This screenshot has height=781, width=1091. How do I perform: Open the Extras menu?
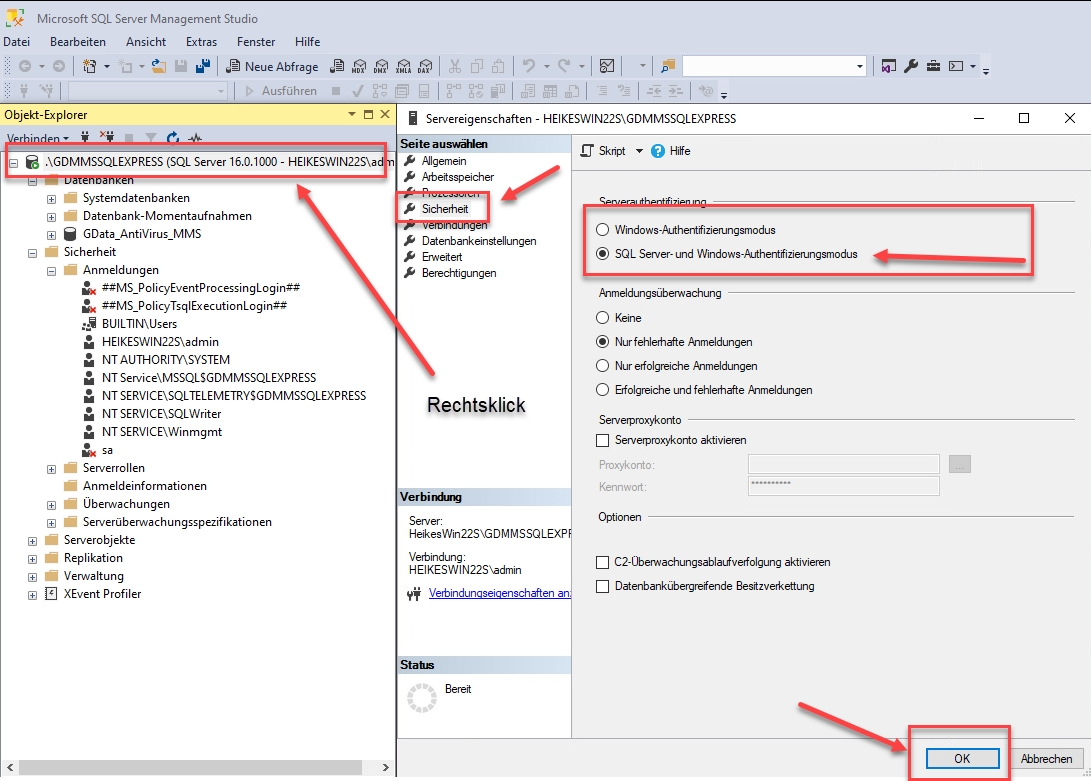tap(201, 42)
